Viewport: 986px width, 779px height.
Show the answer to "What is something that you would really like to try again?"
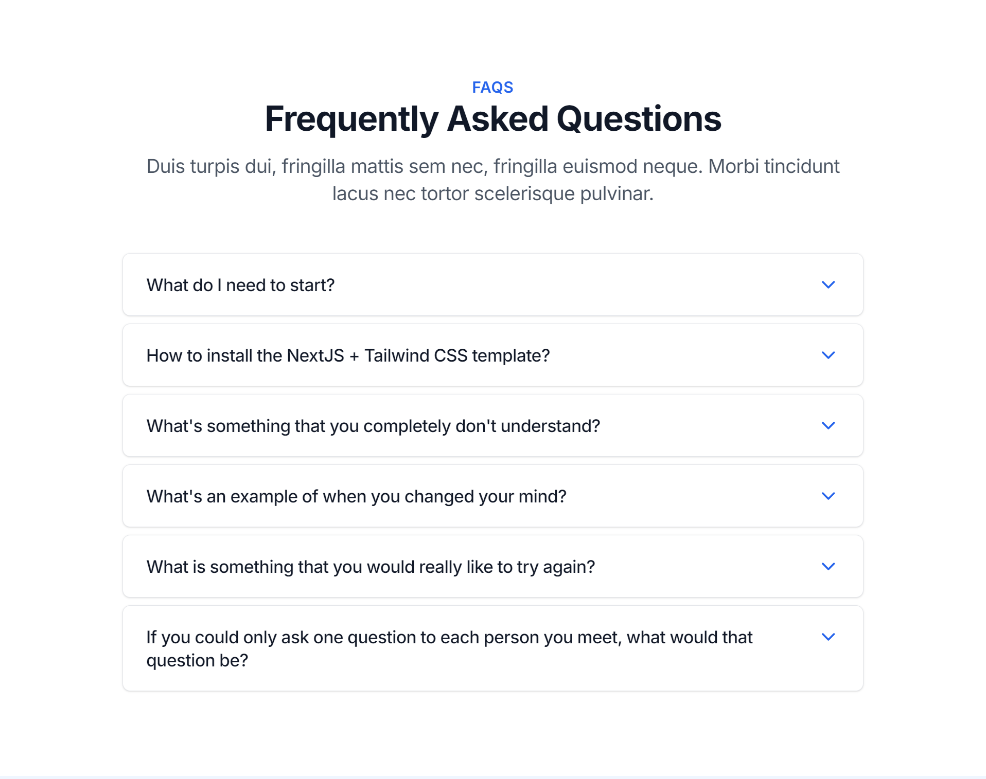tap(370, 567)
